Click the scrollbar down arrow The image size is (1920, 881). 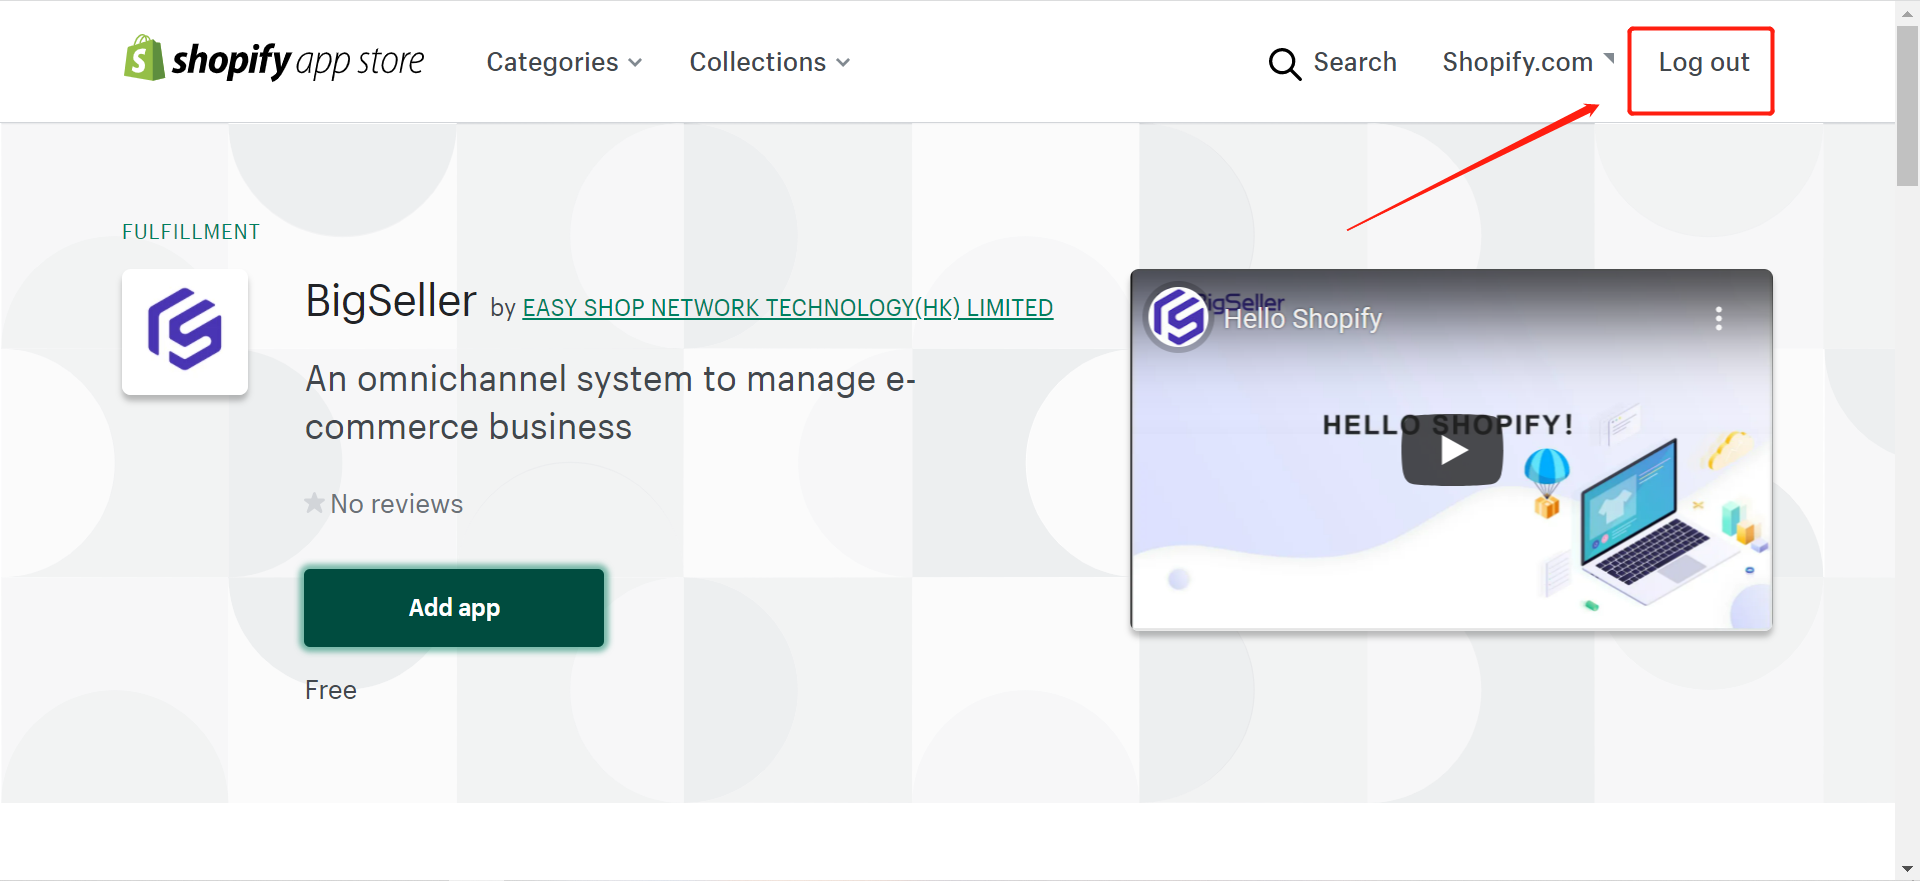pos(1907,869)
